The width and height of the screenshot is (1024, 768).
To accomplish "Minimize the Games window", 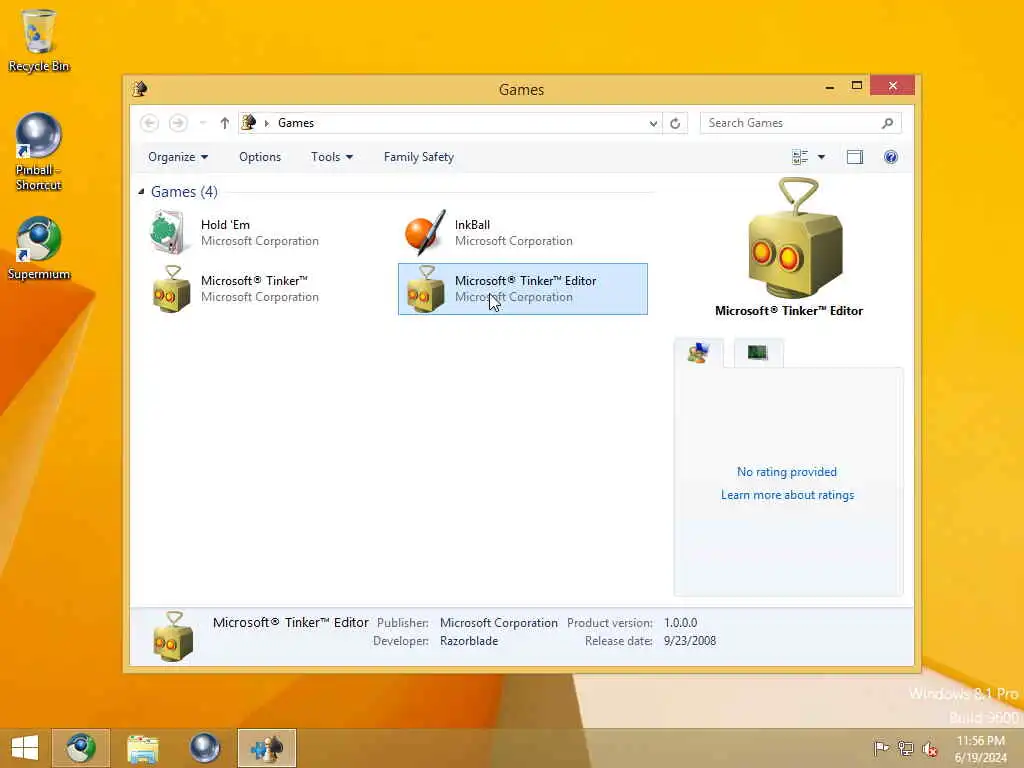I will [829, 86].
